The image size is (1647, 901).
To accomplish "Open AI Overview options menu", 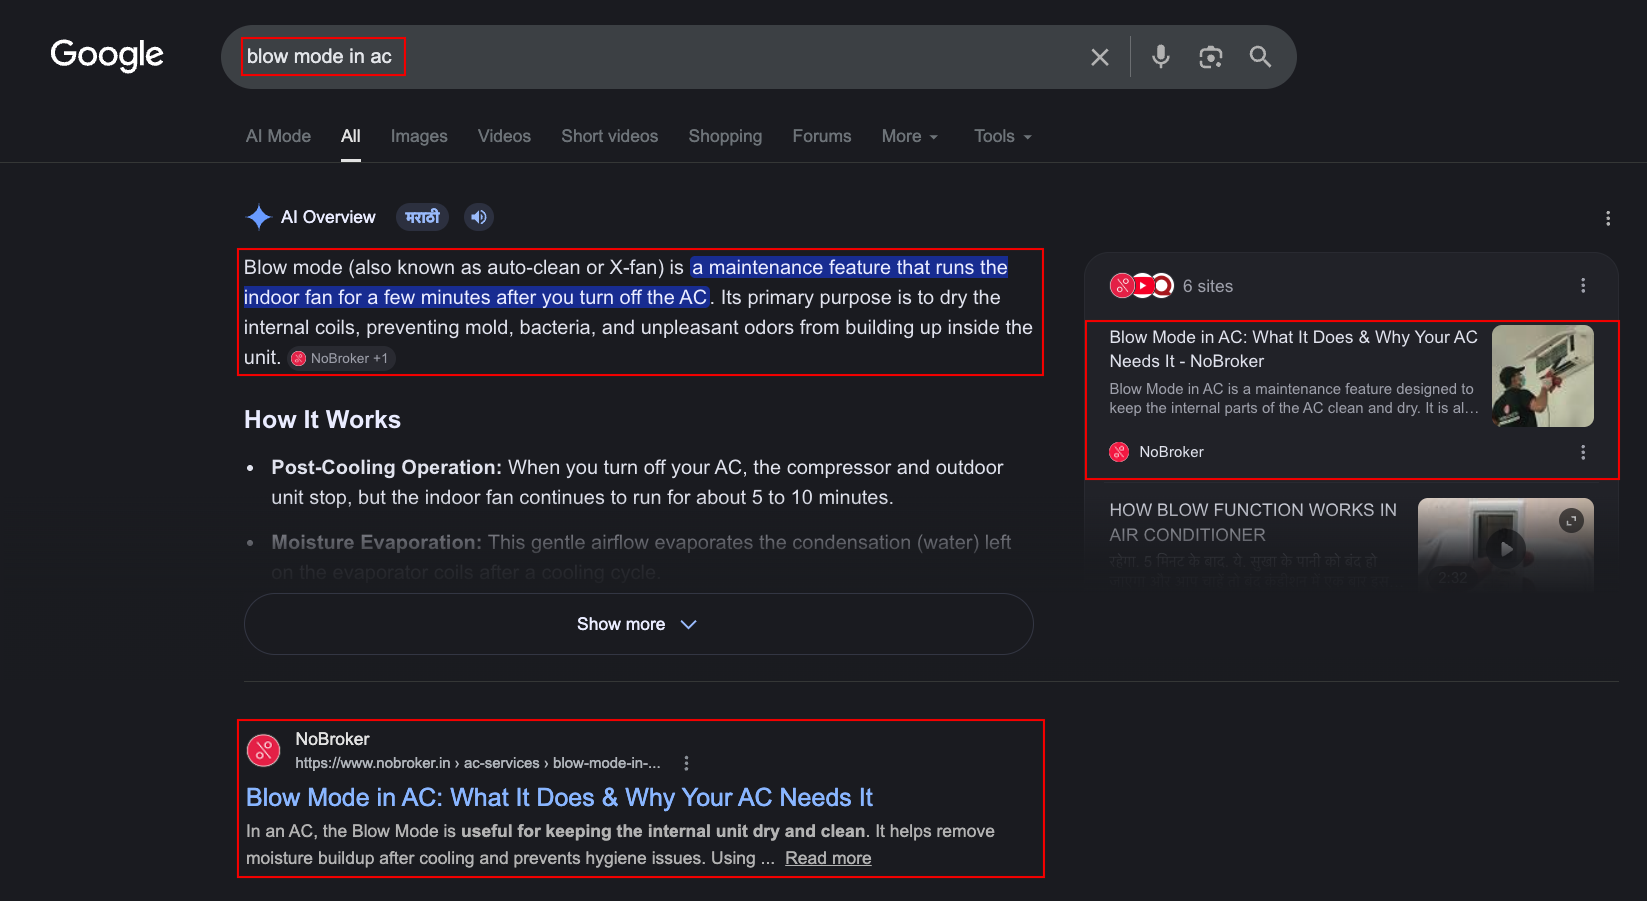I will (1608, 218).
